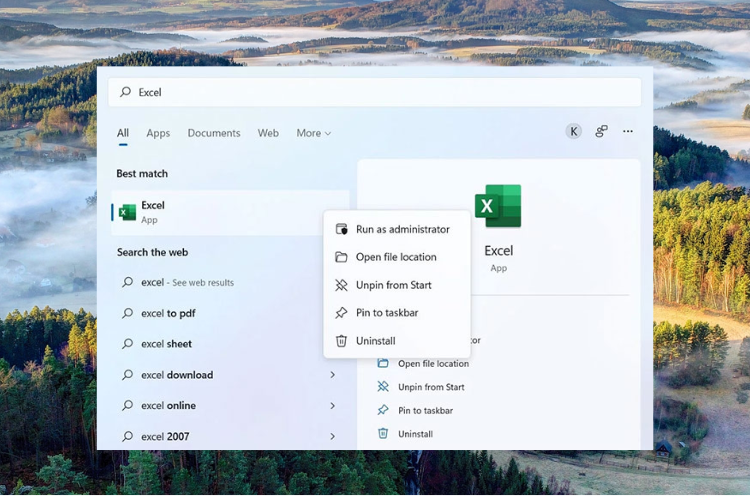Expand the arrow next to excel 2007
750x500 pixels.
click(x=332, y=436)
